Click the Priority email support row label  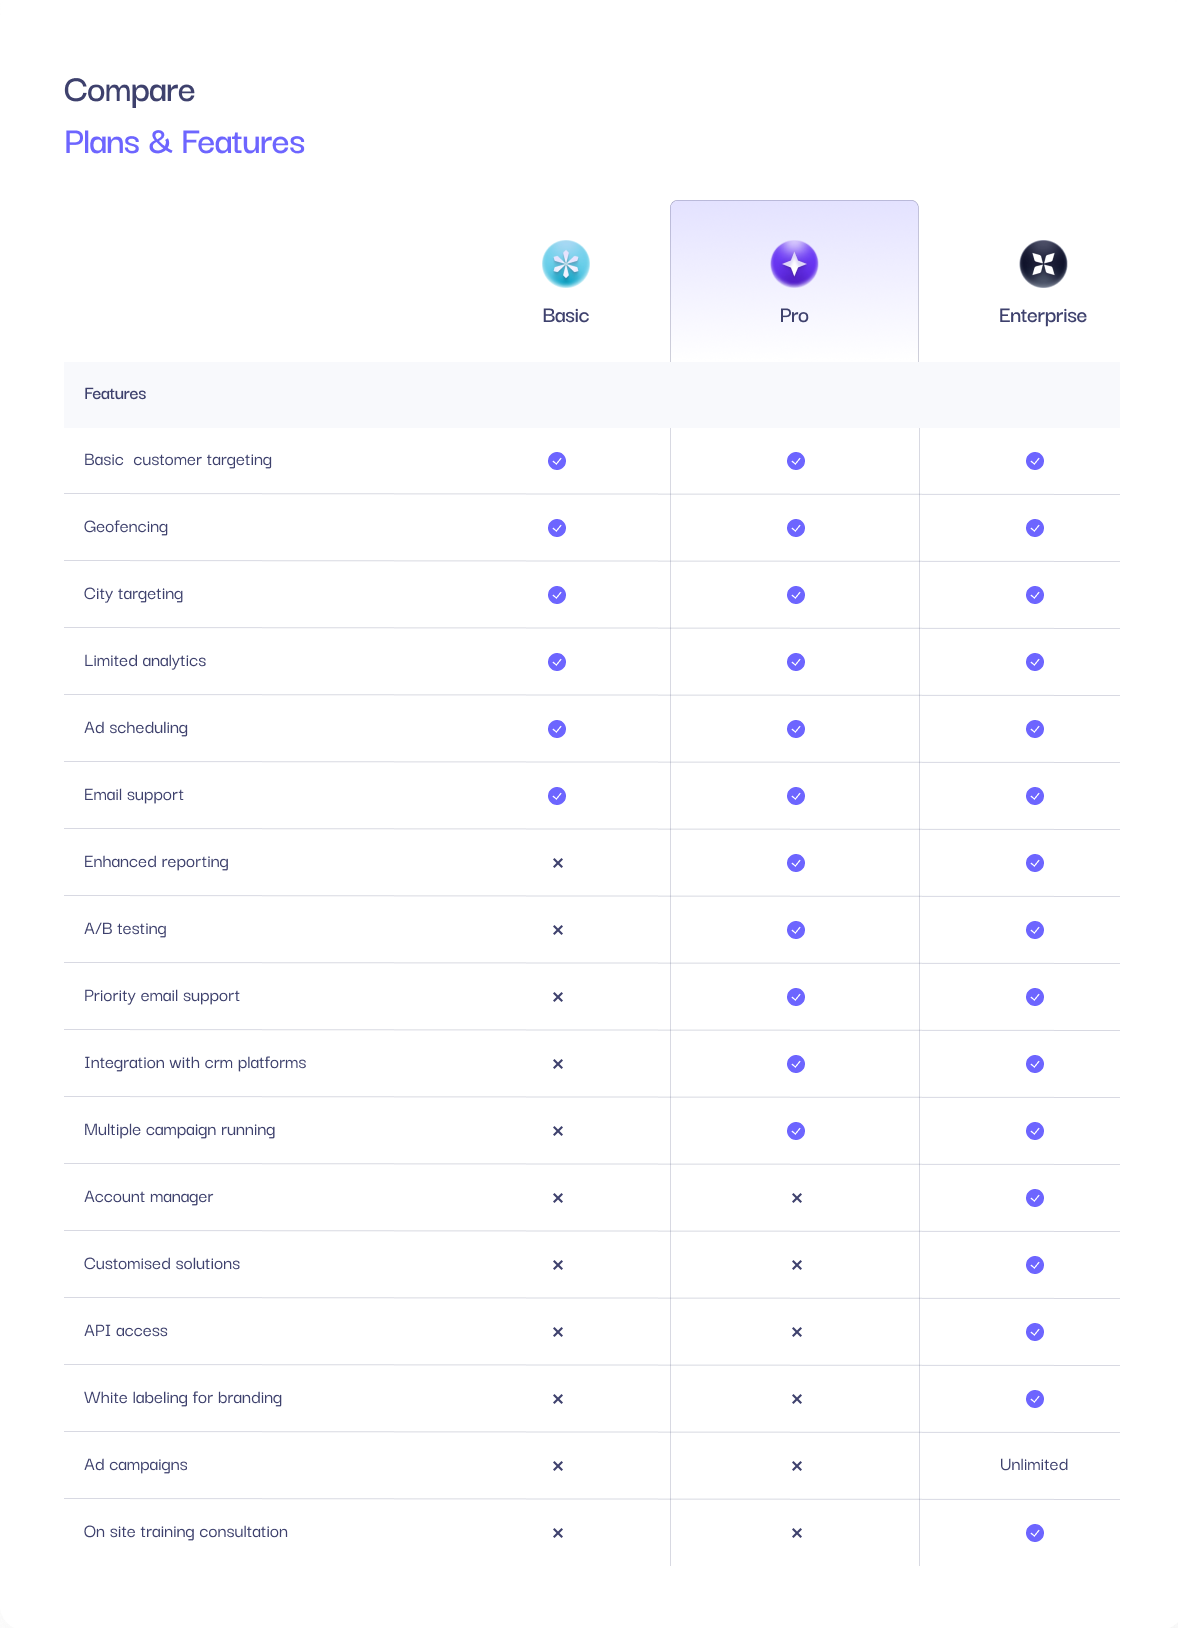162,996
